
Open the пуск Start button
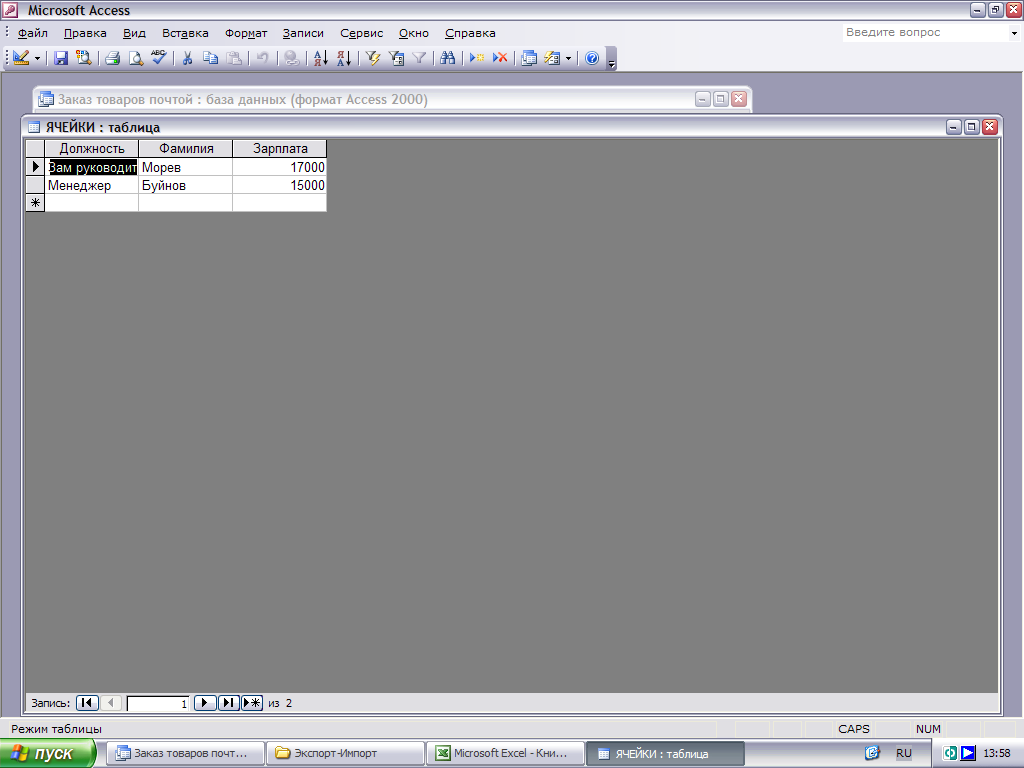click(47, 753)
